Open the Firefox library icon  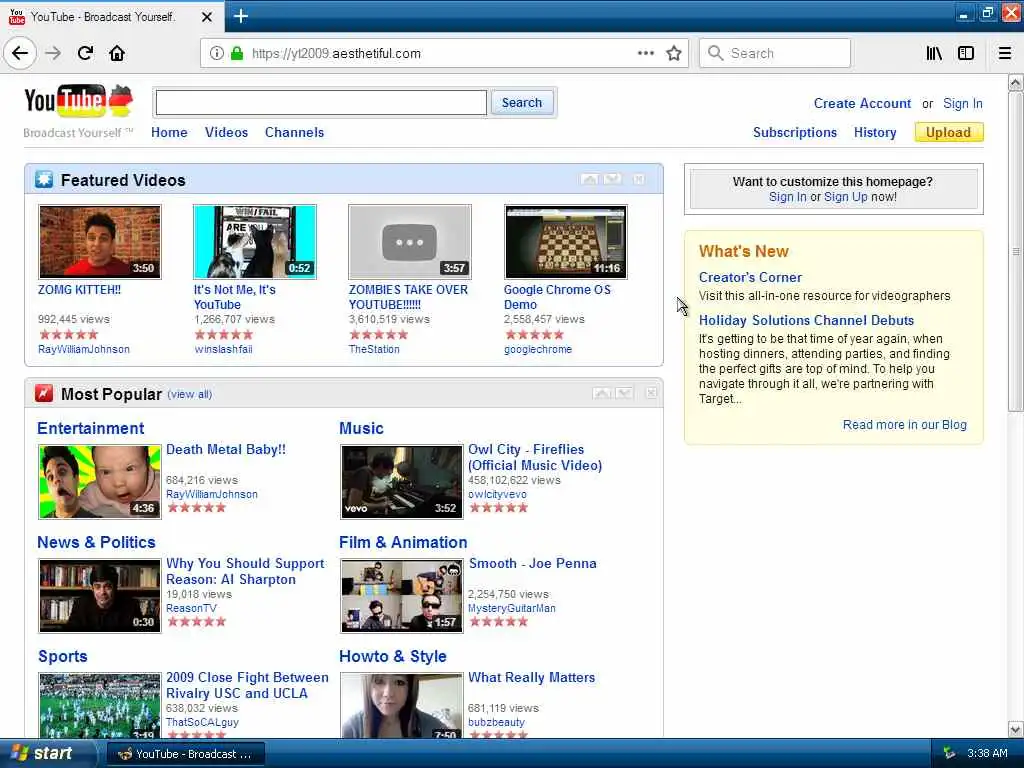(x=934, y=53)
